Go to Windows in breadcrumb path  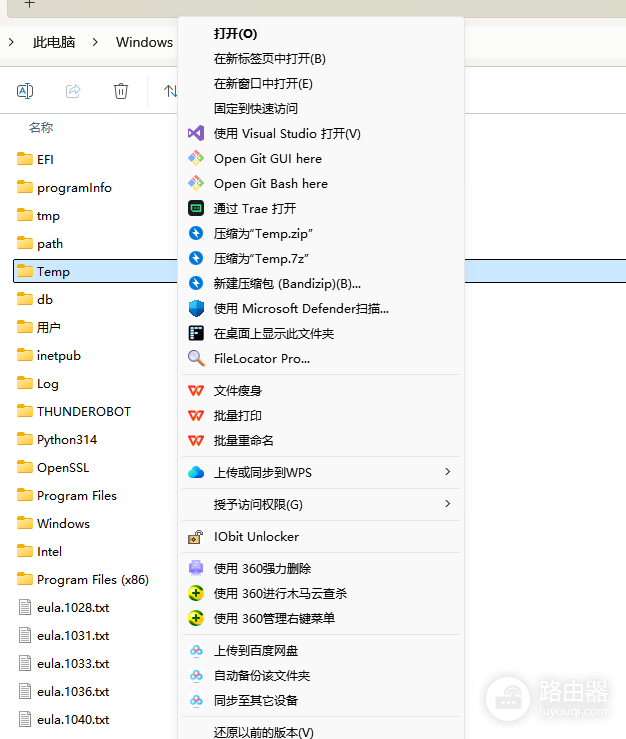[x=144, y=42]
